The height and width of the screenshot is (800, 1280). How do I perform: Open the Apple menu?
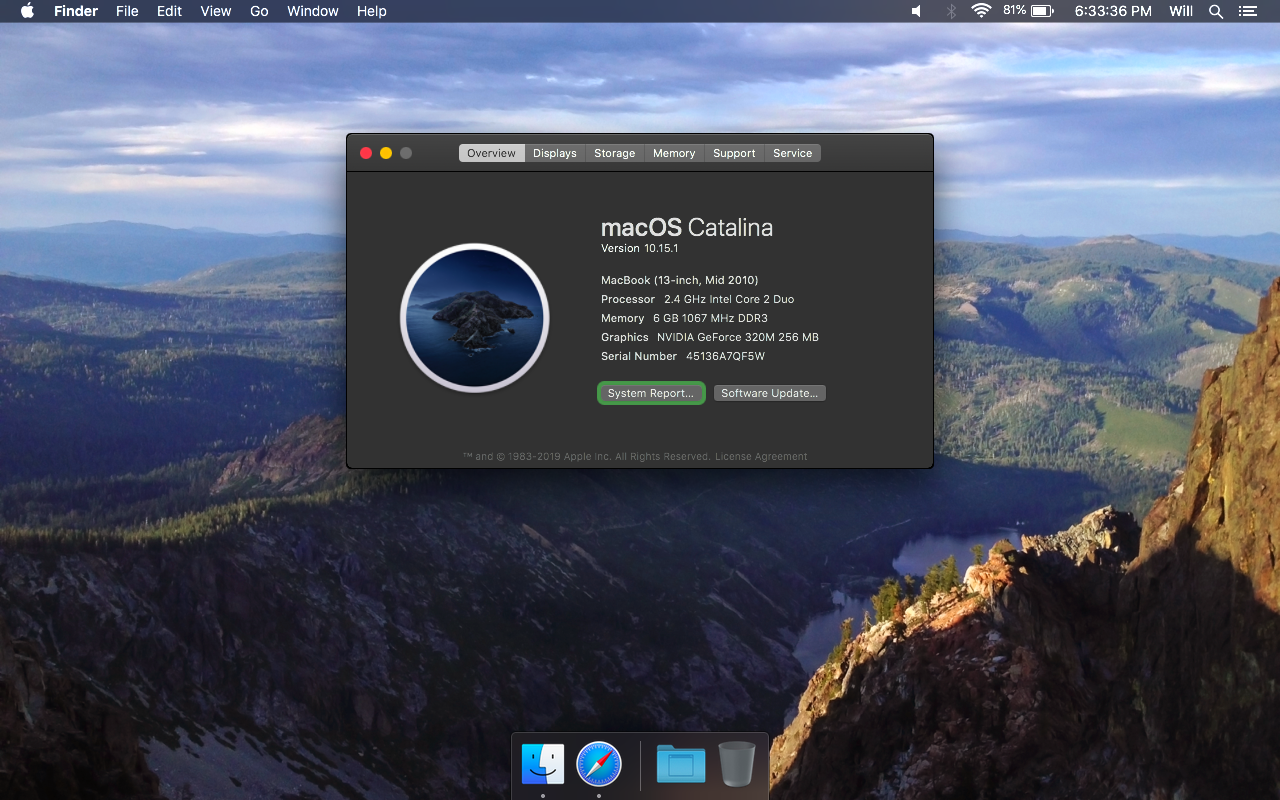point(27,11)
